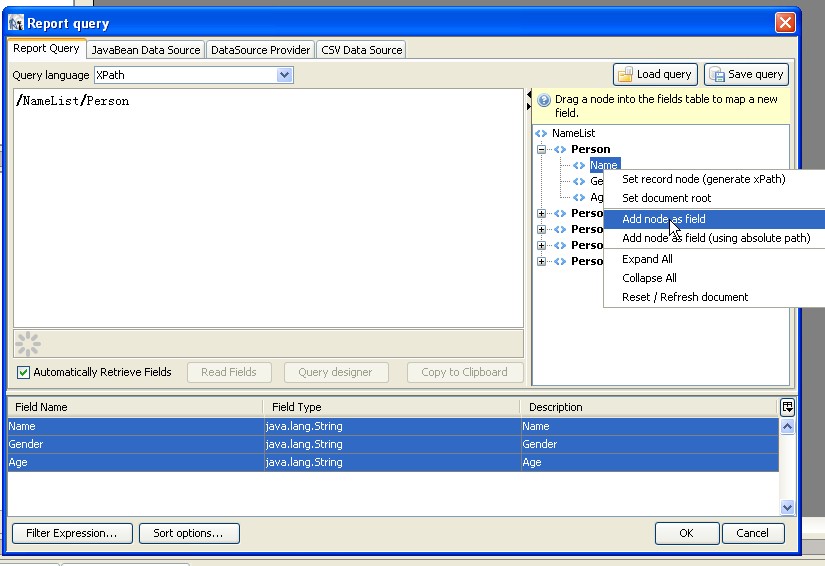Image resolution: width=825 pixels, height=566 pixels.
Task: Toggle Automatically Retrieve Fields checkbox
Action: coord(23,372)
